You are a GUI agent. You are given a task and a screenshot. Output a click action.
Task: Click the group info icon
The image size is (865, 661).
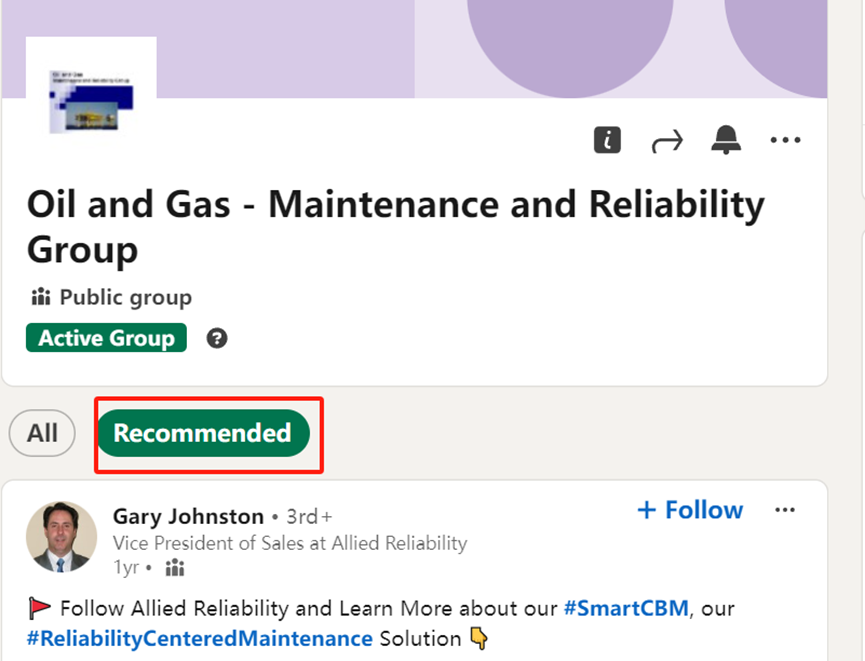pos(607,141)
